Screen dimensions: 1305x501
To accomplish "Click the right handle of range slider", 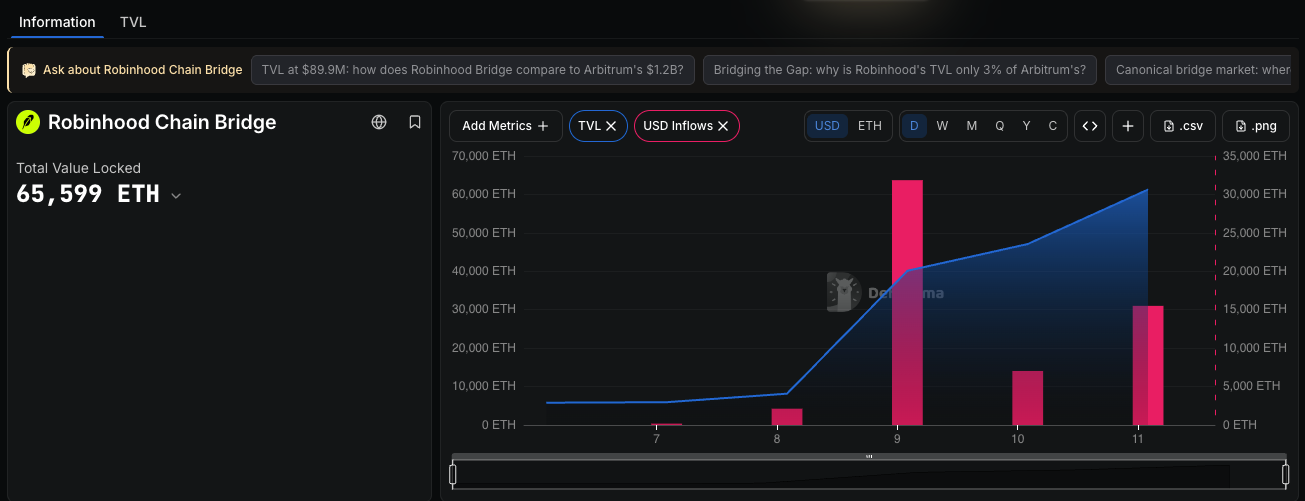I will point(1286,474).
